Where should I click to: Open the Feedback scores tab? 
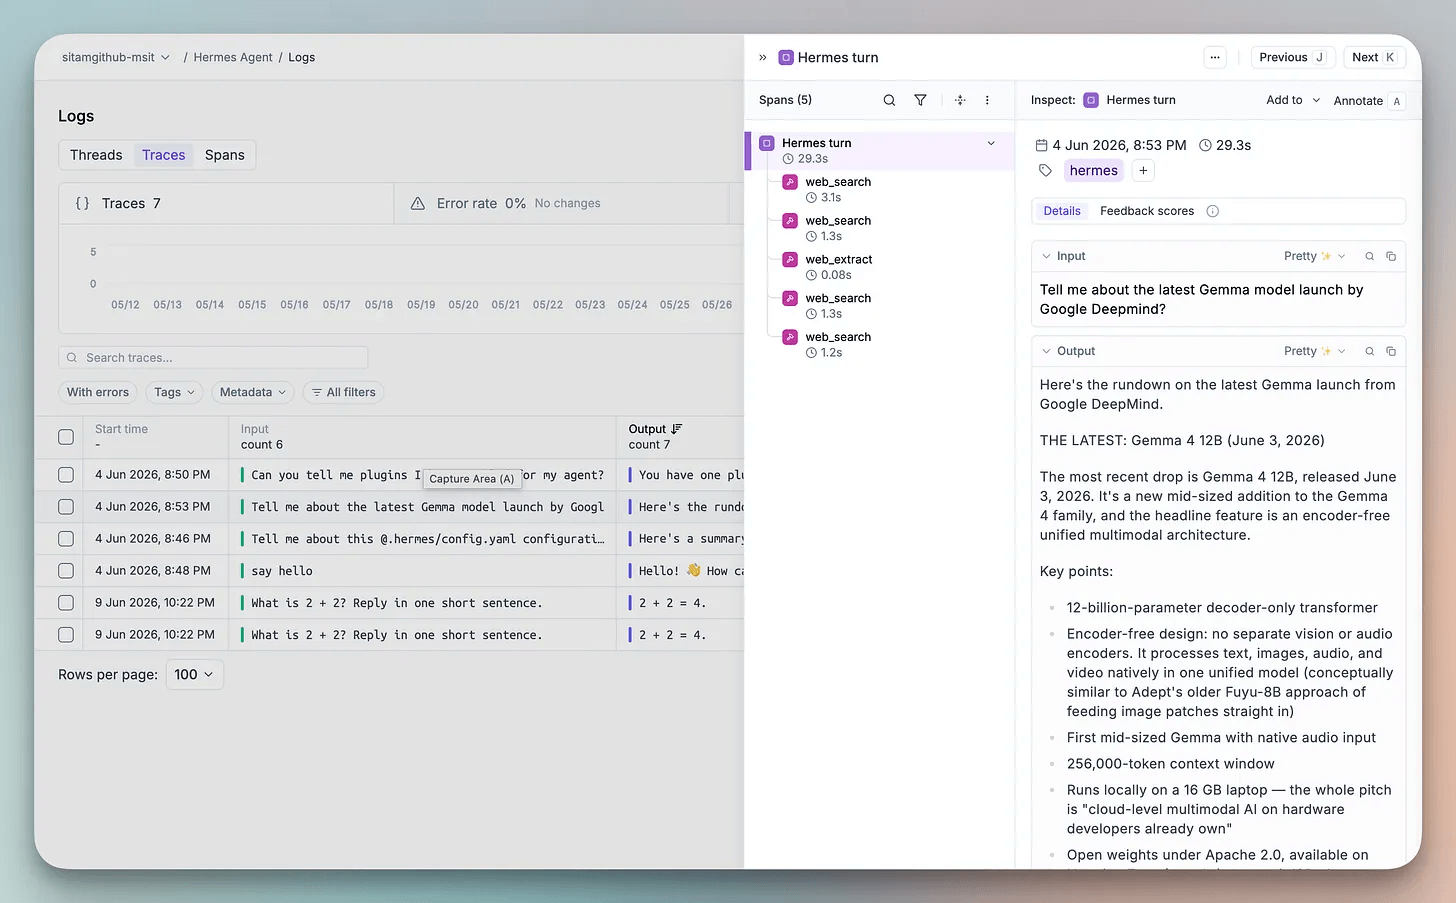[x=1147, y=211]
